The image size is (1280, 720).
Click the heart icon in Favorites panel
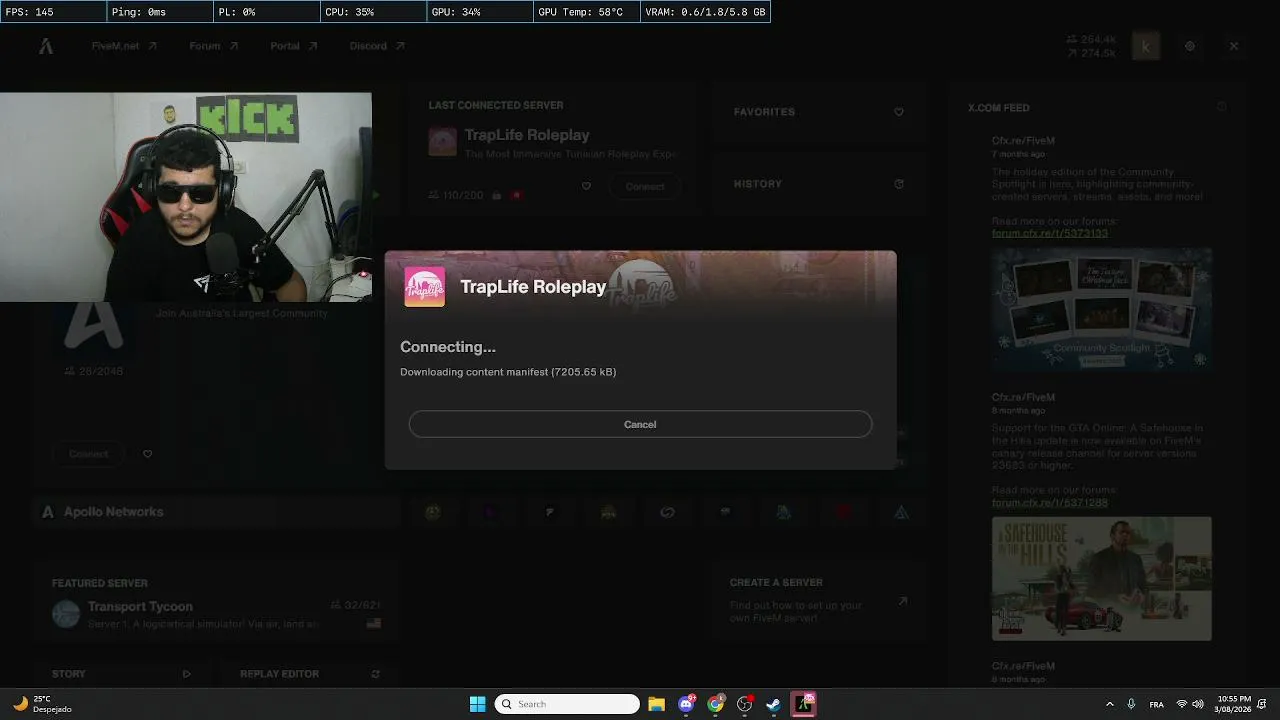pyautogui.click(x=899, y=112)
